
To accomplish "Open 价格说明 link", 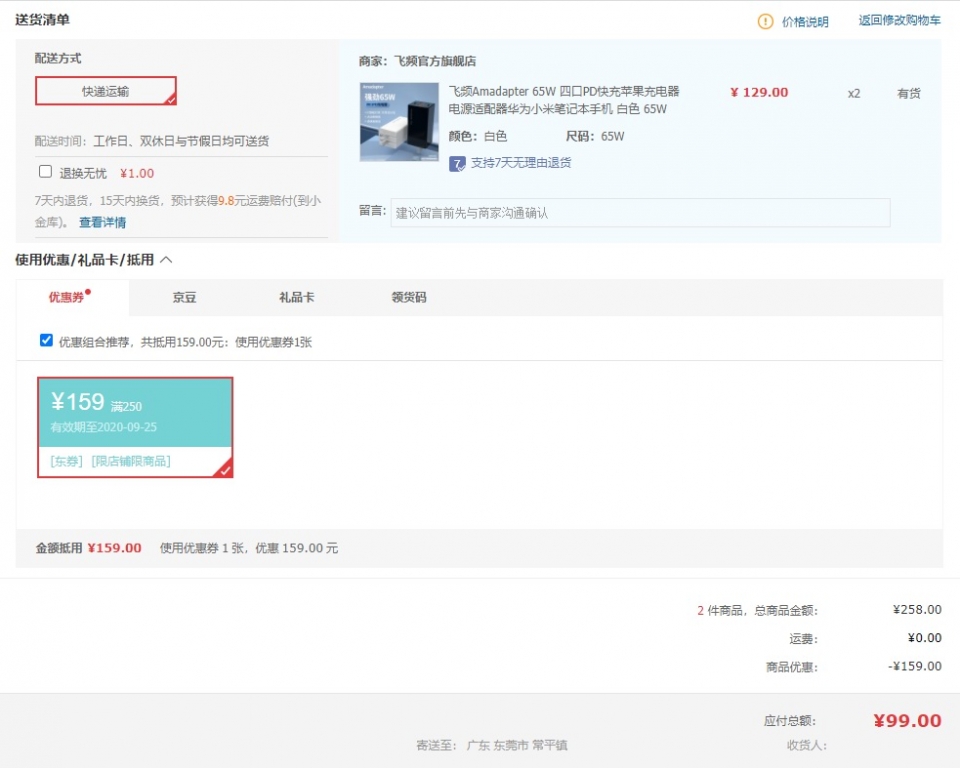I will 805,22.
